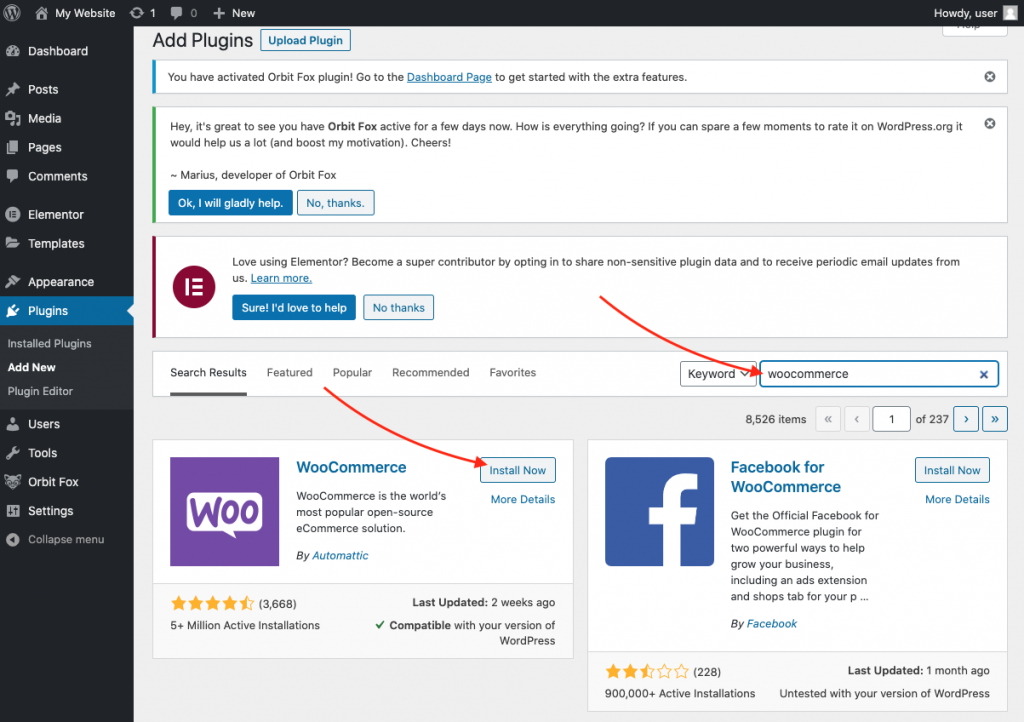
Task: Switch to the Featured tab
Action: [289, 373]
